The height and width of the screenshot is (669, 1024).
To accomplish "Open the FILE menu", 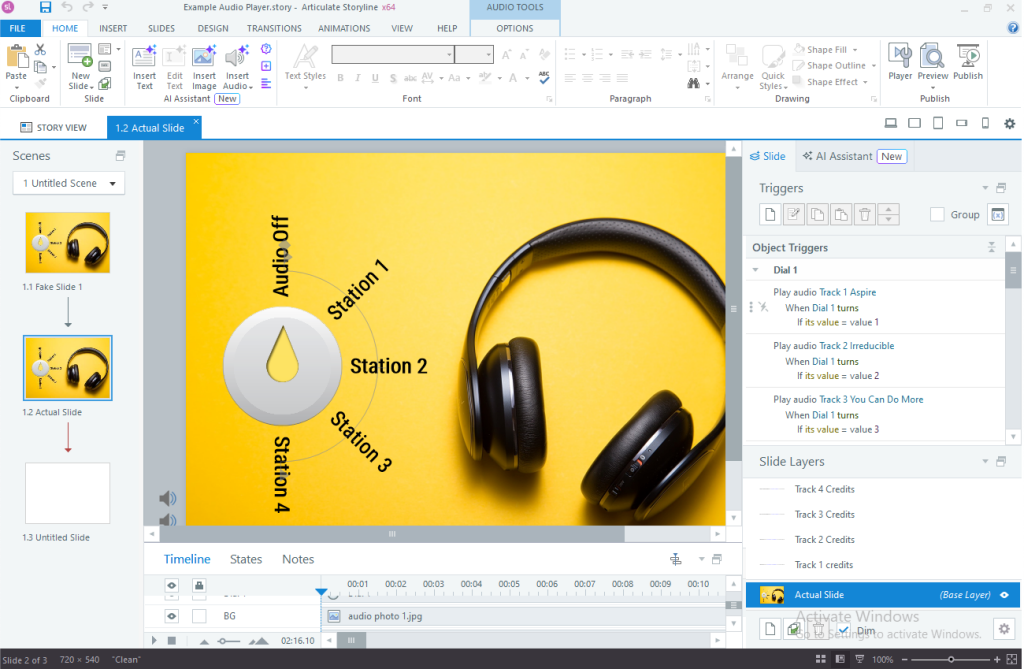I will point(18,28).
